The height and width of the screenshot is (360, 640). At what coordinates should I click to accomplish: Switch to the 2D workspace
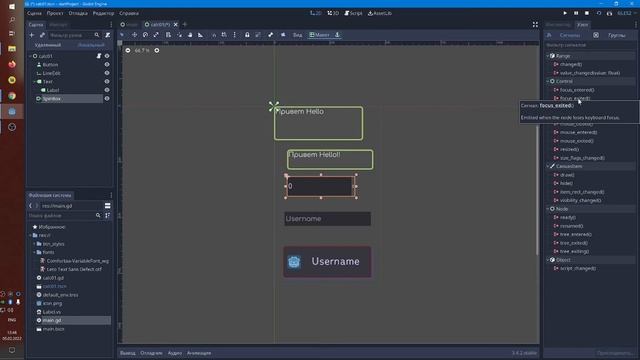click(316, 13)
